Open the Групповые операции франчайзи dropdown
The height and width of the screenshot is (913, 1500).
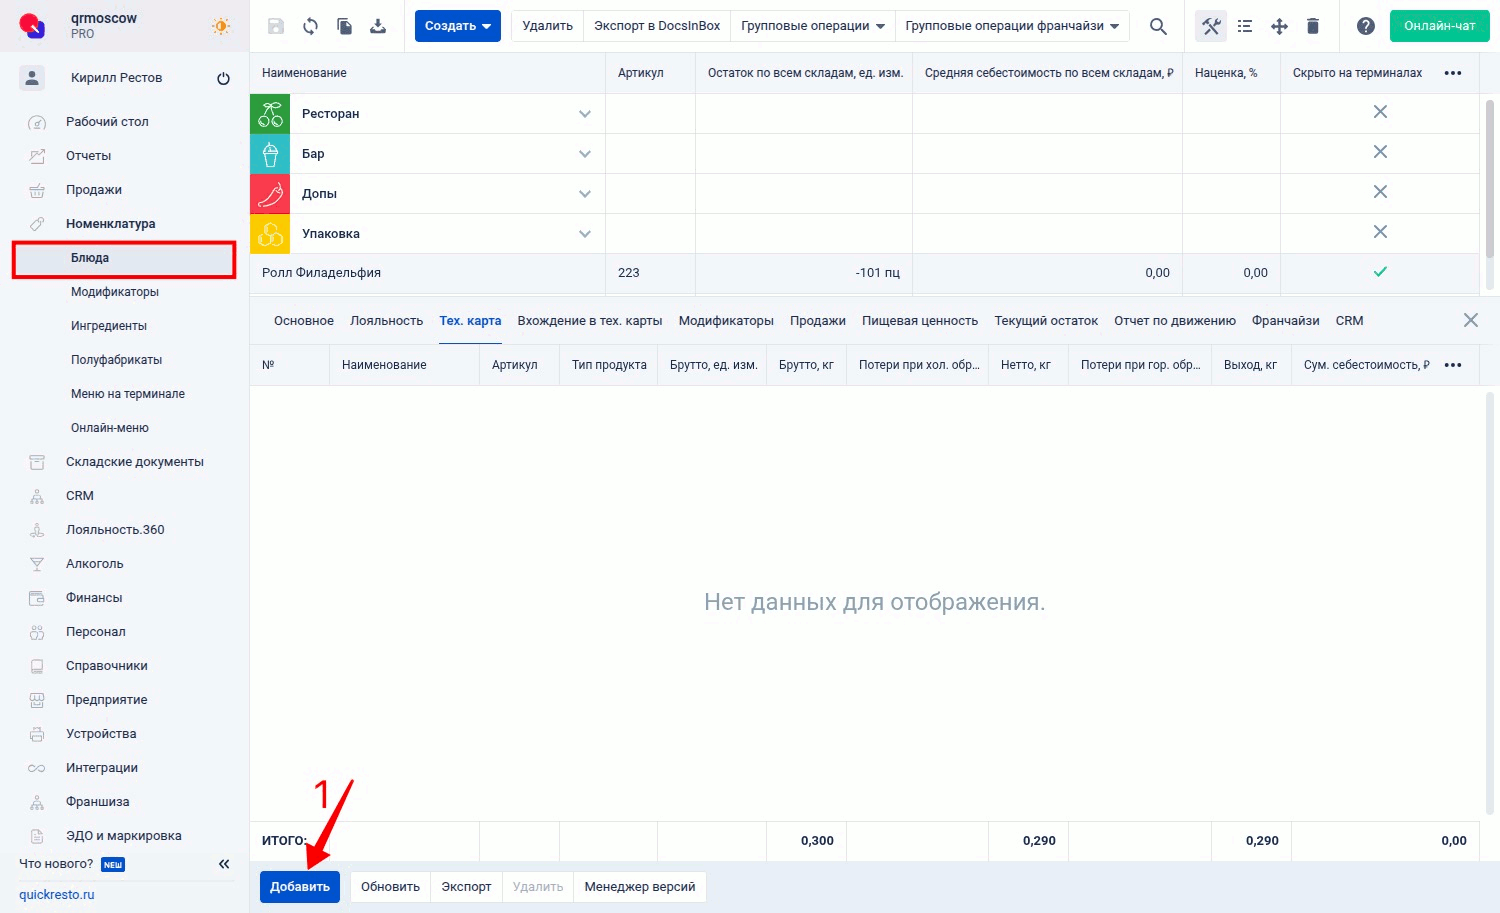pos(1011,25)
